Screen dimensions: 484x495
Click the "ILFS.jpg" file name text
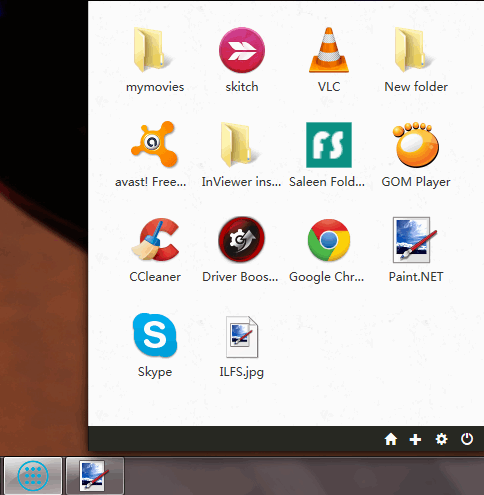point(242,372)
